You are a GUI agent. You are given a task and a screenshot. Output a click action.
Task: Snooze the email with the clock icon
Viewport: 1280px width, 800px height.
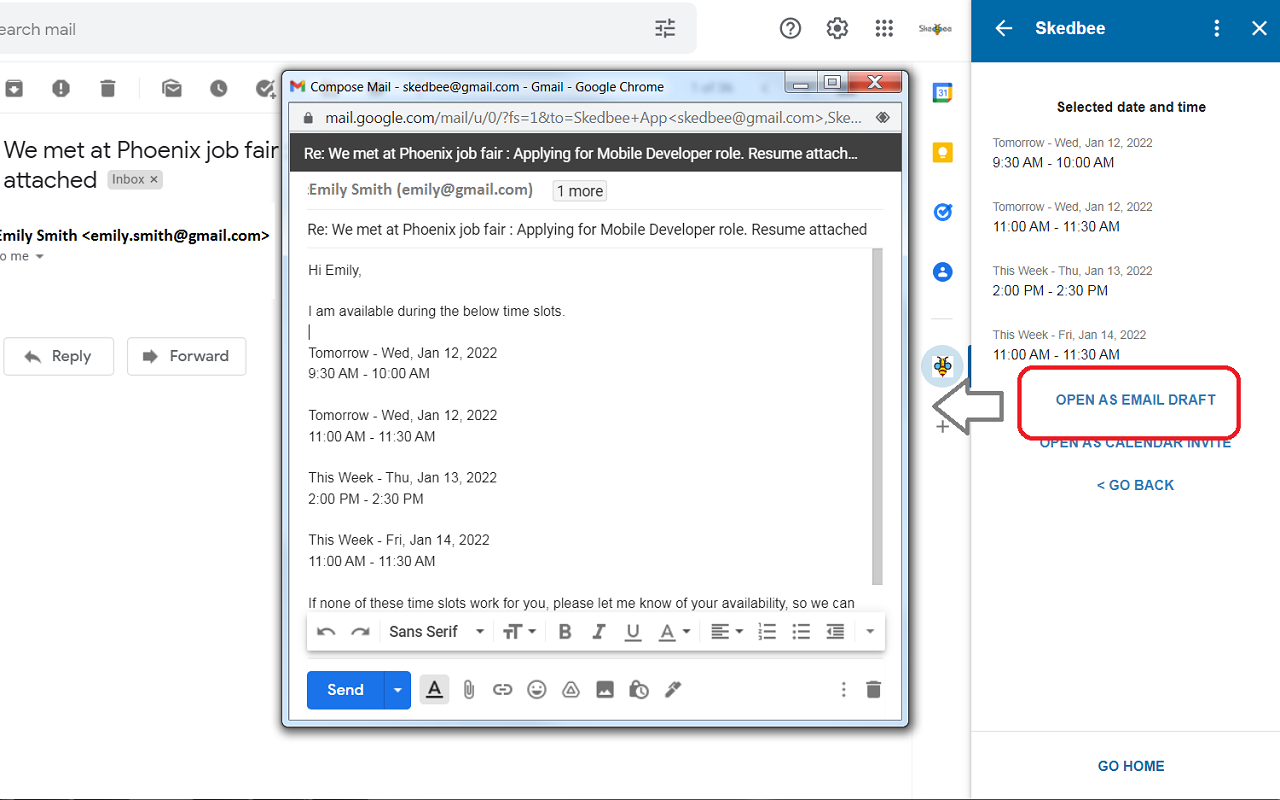[x=219, y=89]
